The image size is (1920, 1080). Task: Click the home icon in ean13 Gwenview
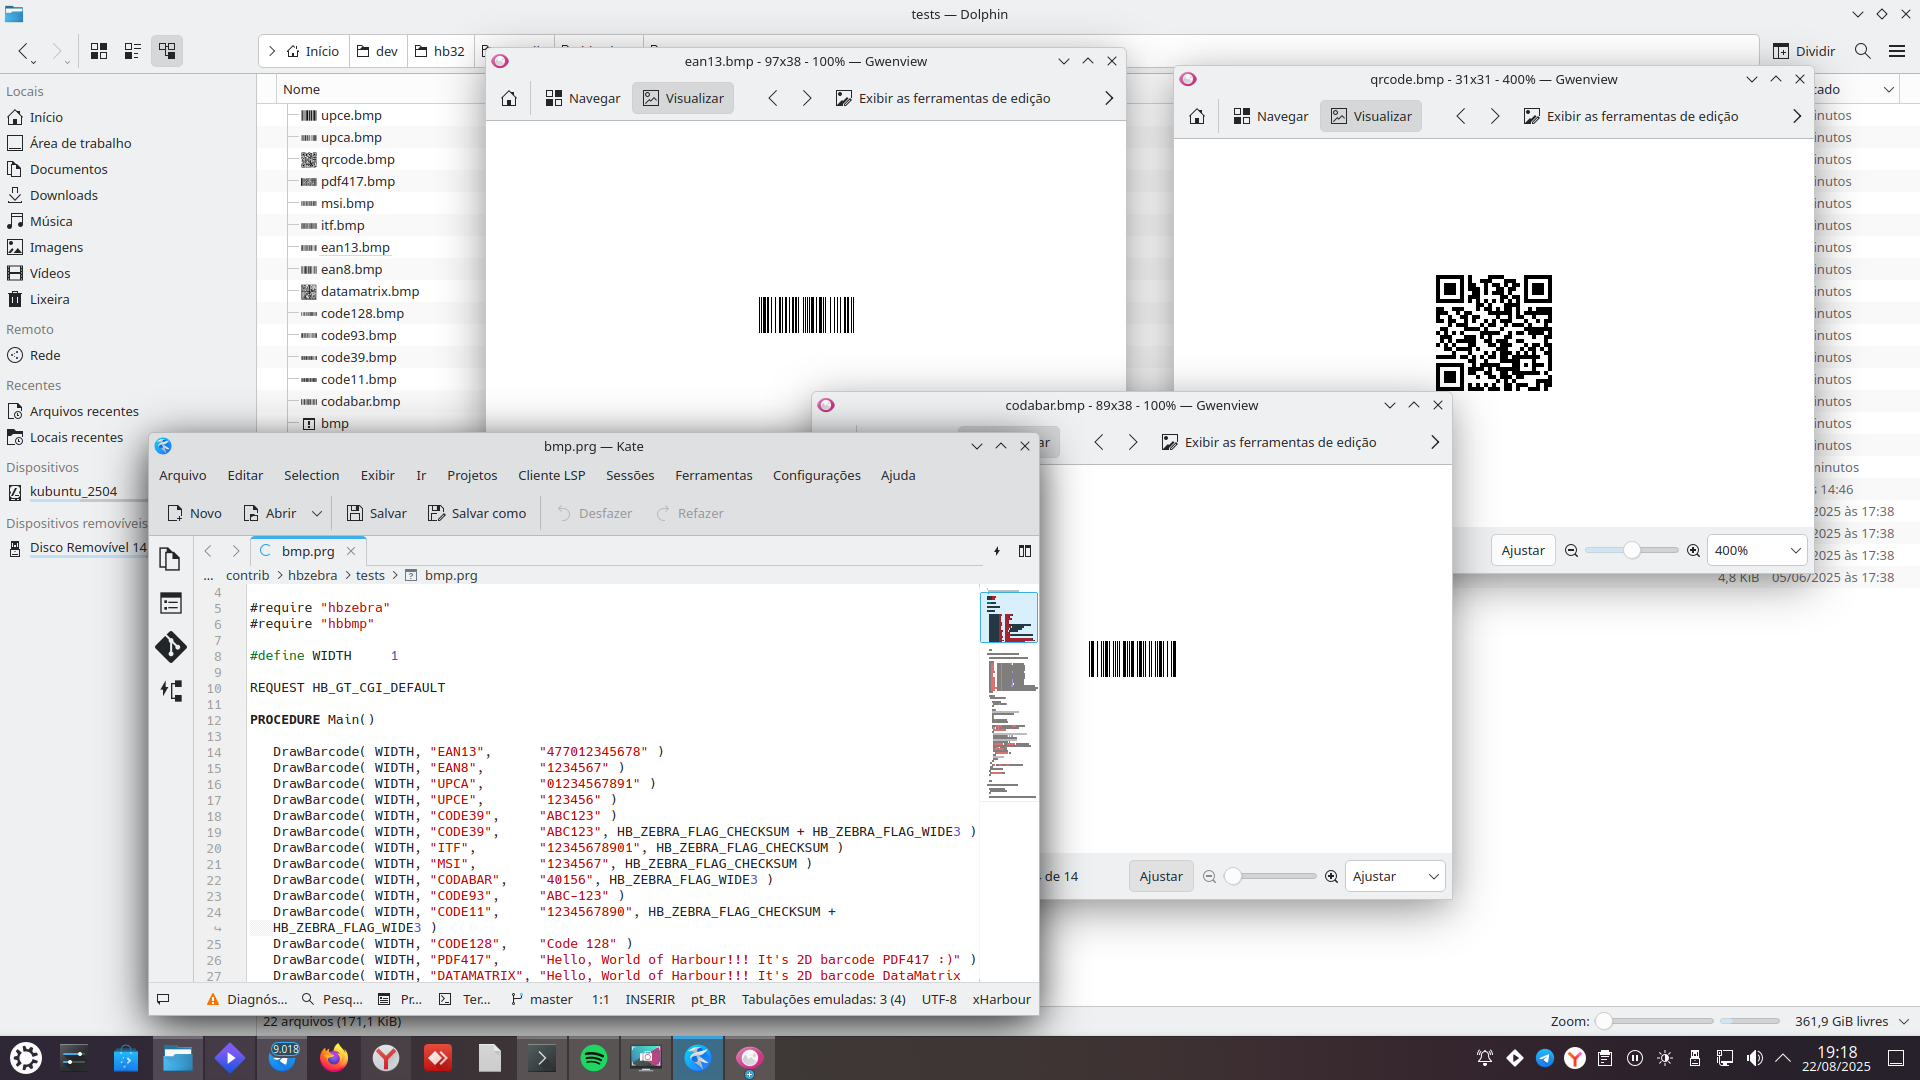tap(509, 98)
